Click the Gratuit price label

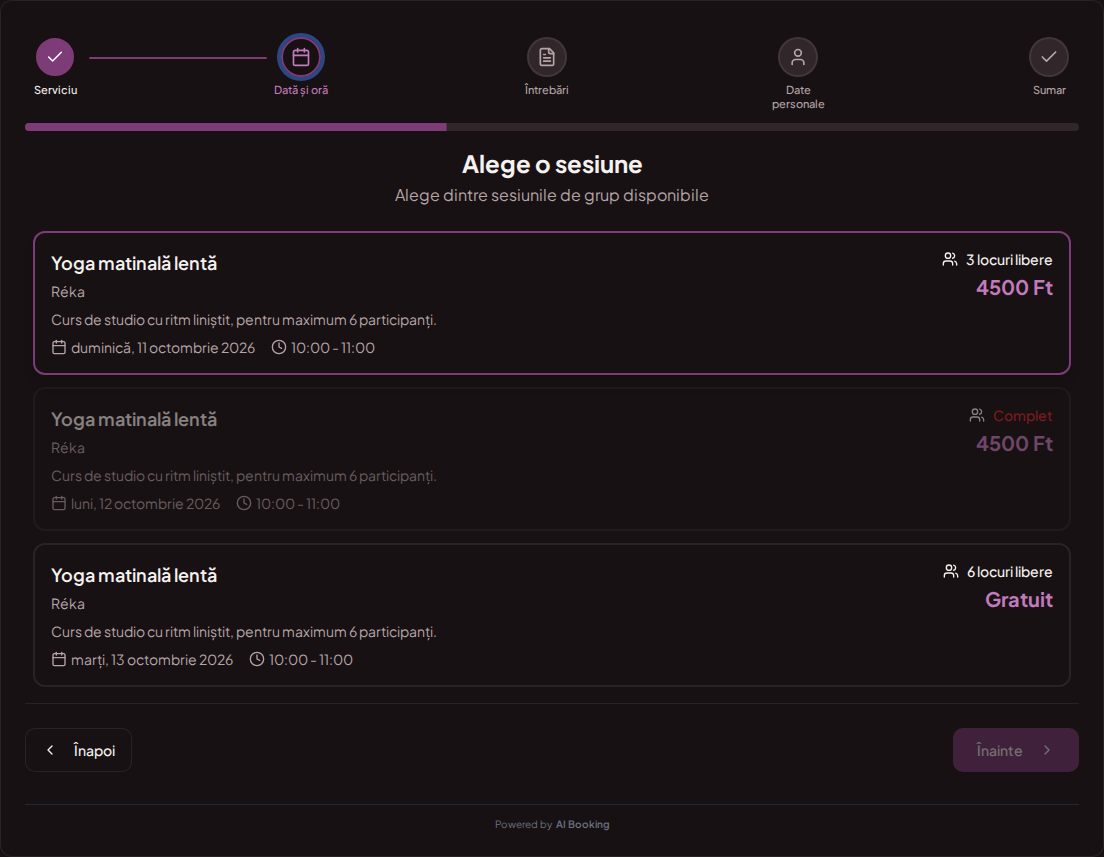coord(1019,599)
